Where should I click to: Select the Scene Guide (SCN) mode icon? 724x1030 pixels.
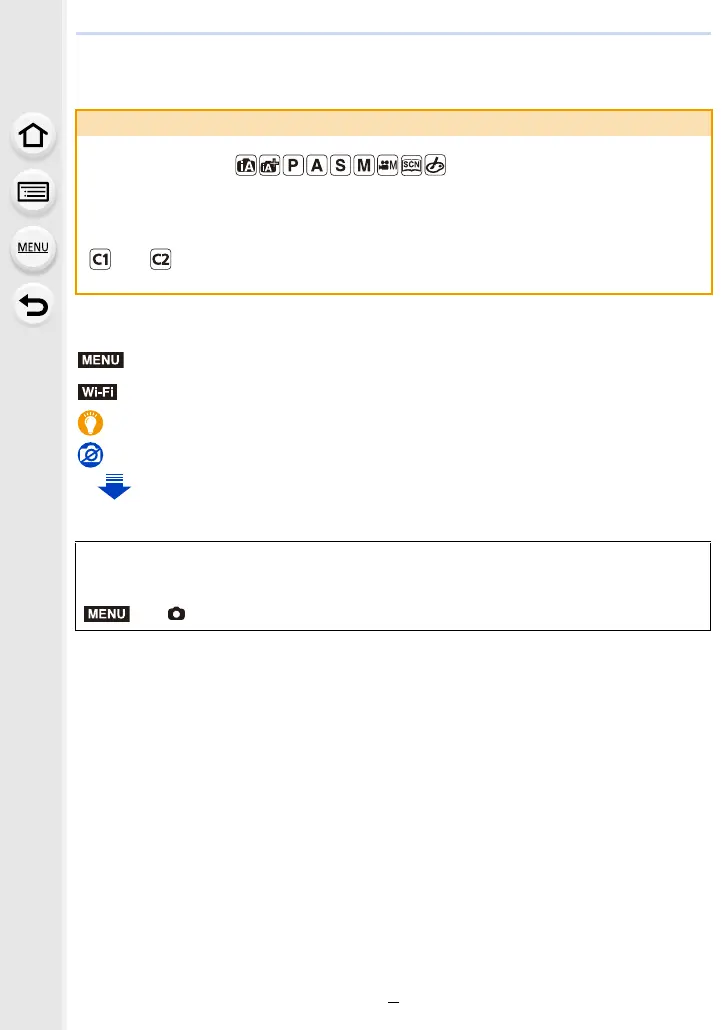tap(411, 166)
